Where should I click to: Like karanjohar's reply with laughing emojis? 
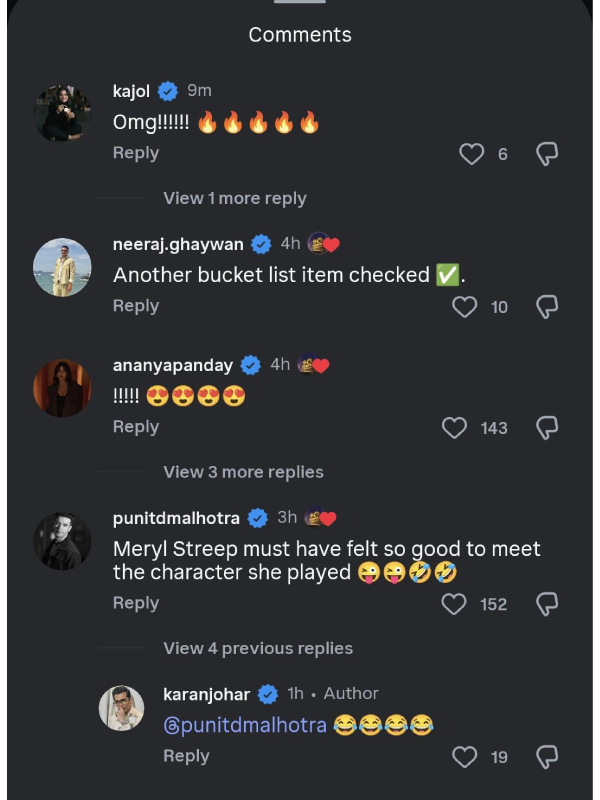point(465,757)
